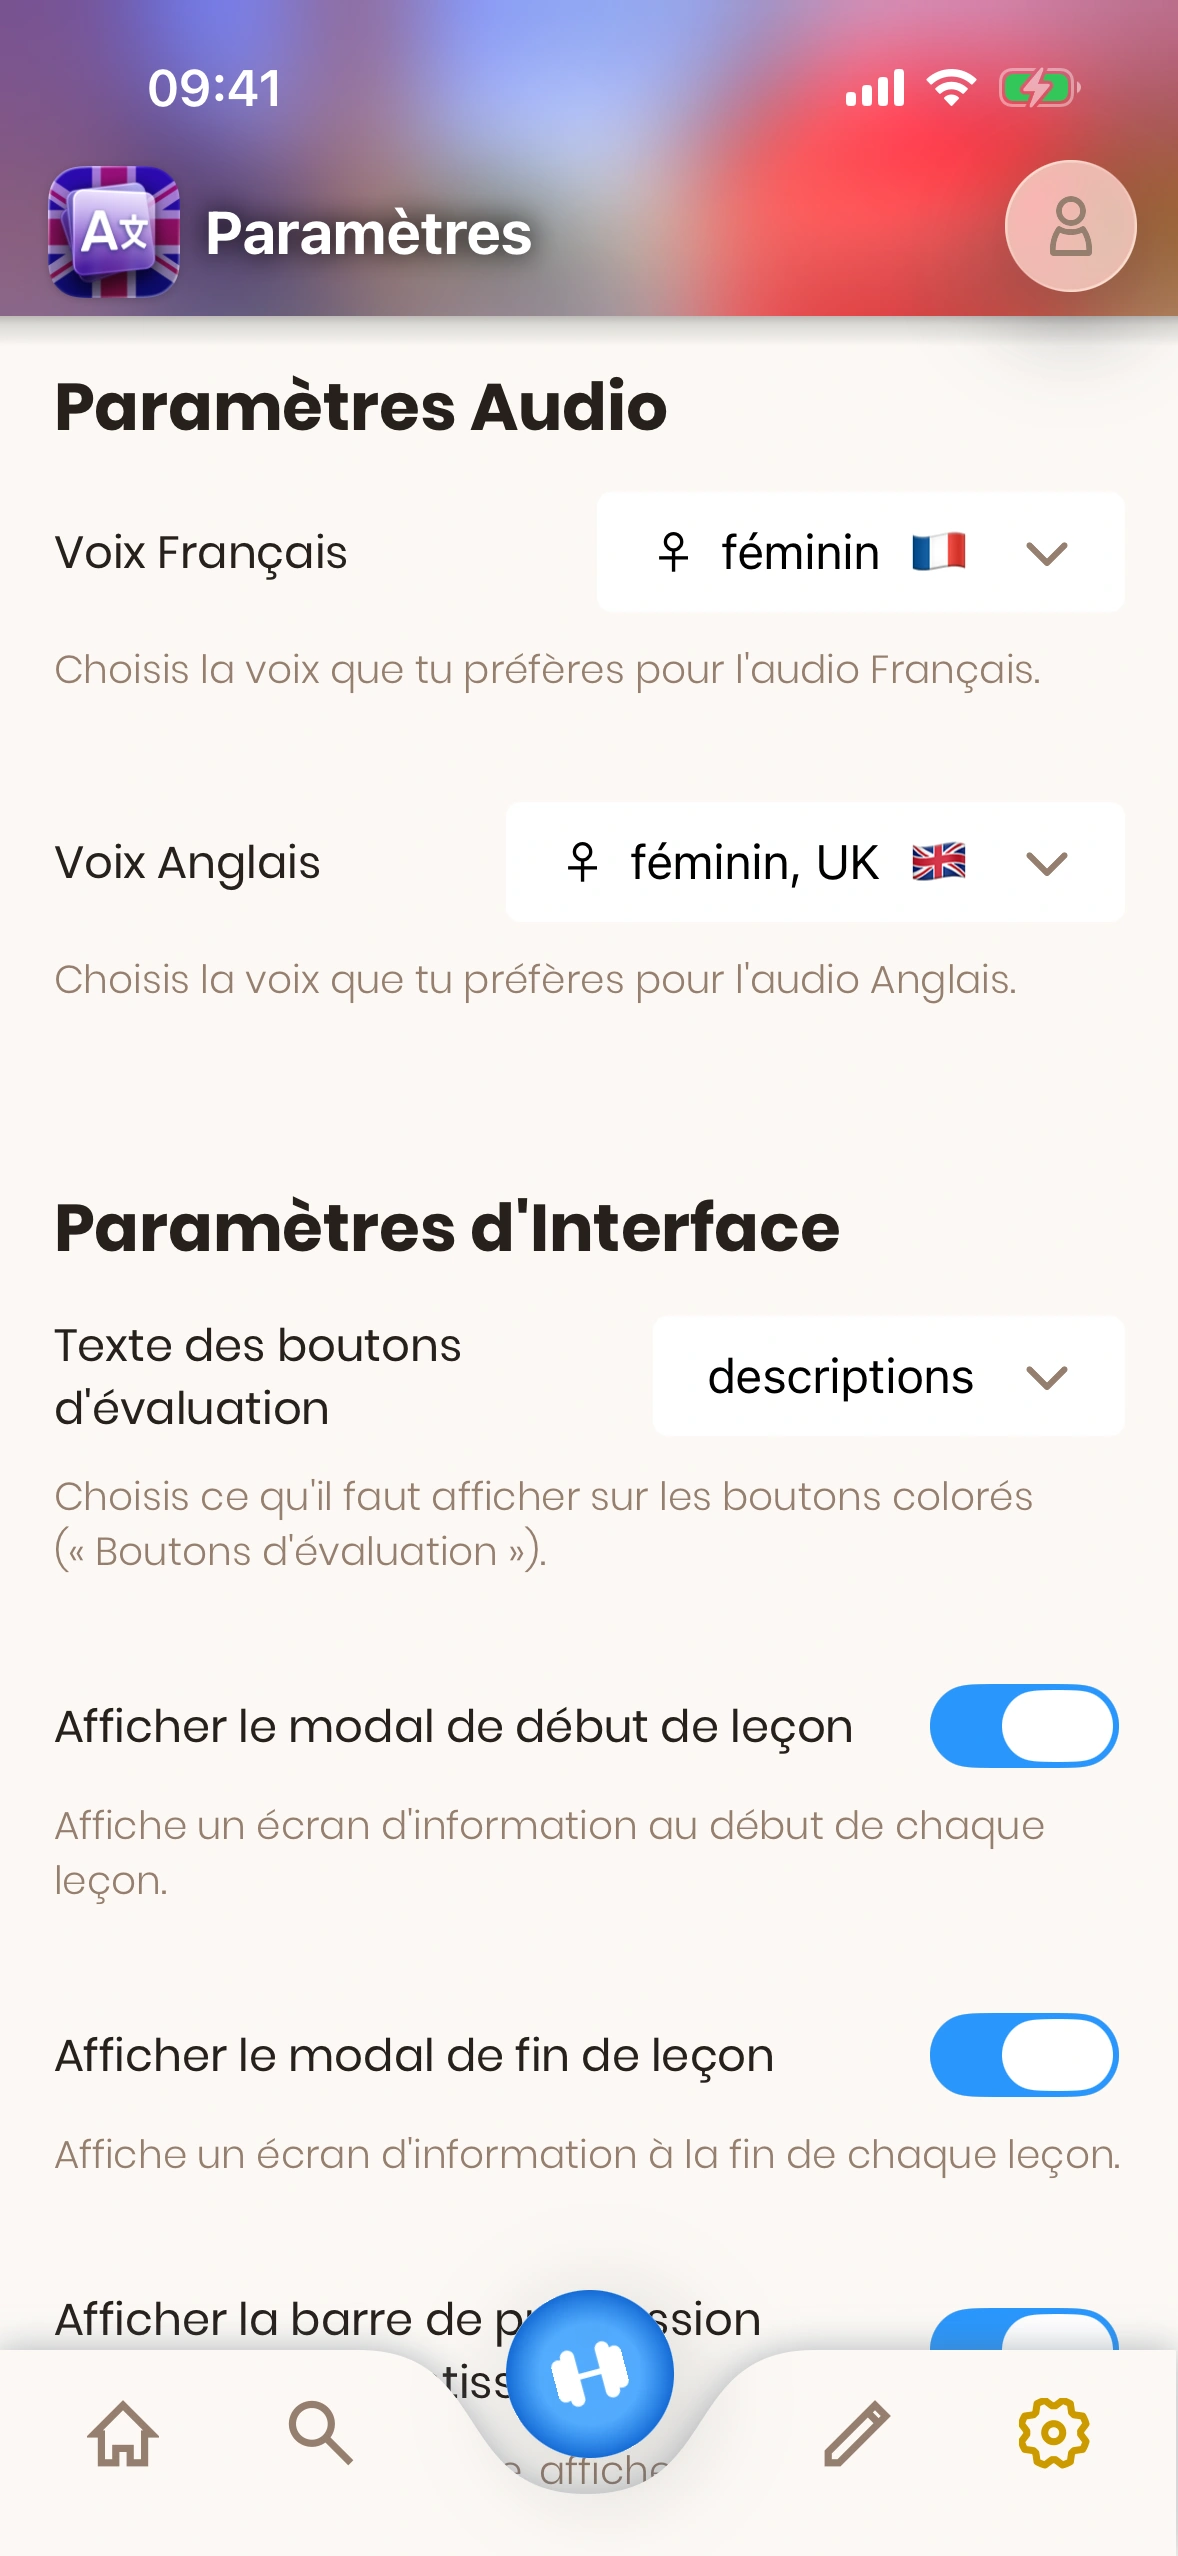This screenshot has width=1178, height=2556.
Task: Toggle the progress bar display switch
Action: pos(1024,2331)
